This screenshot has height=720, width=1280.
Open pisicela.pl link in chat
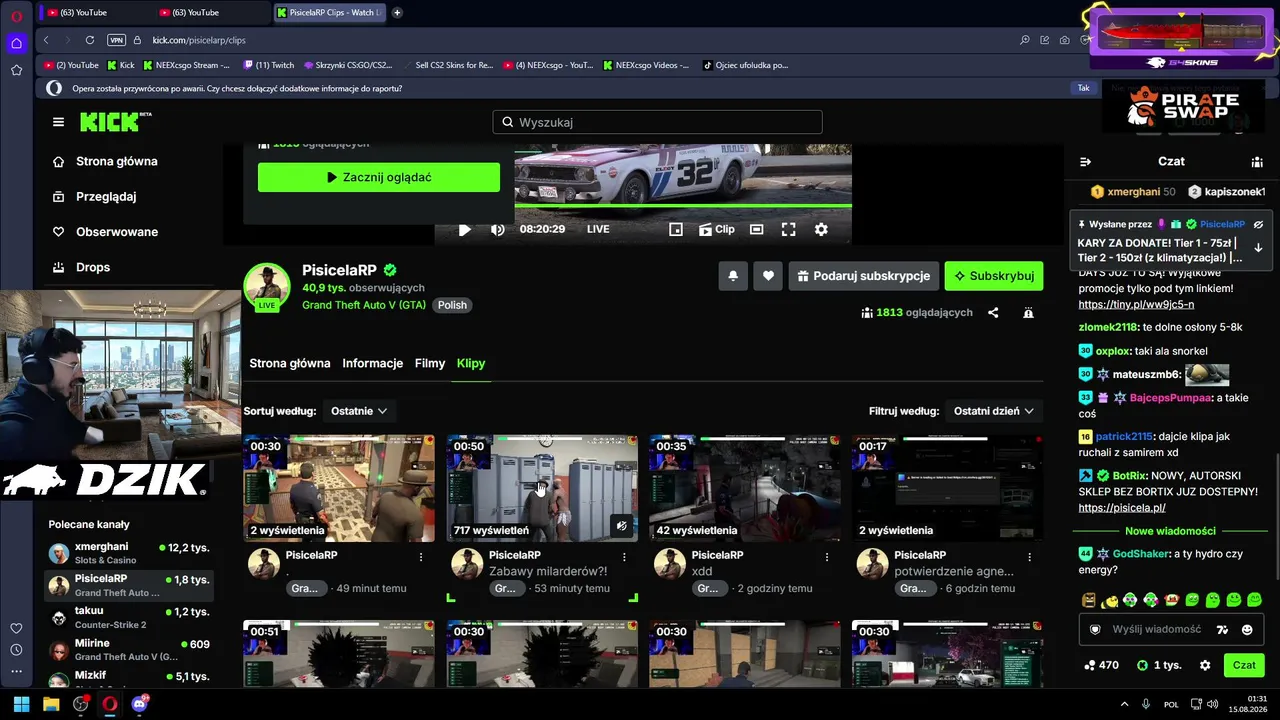point(1122,508)
